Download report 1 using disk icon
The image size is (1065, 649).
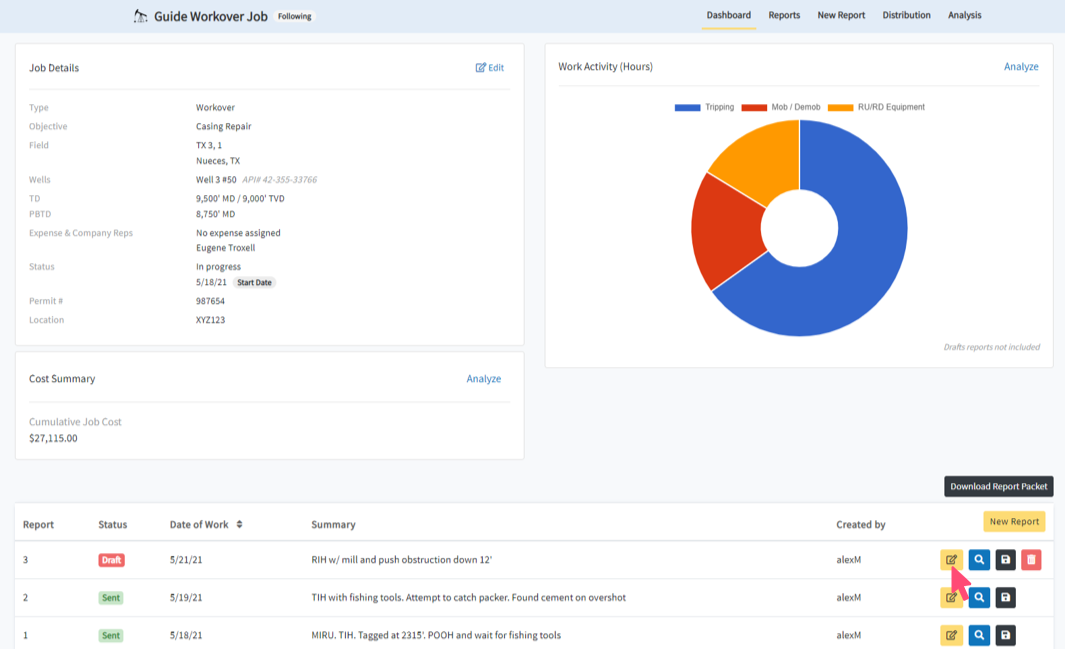pos(1005,635)
